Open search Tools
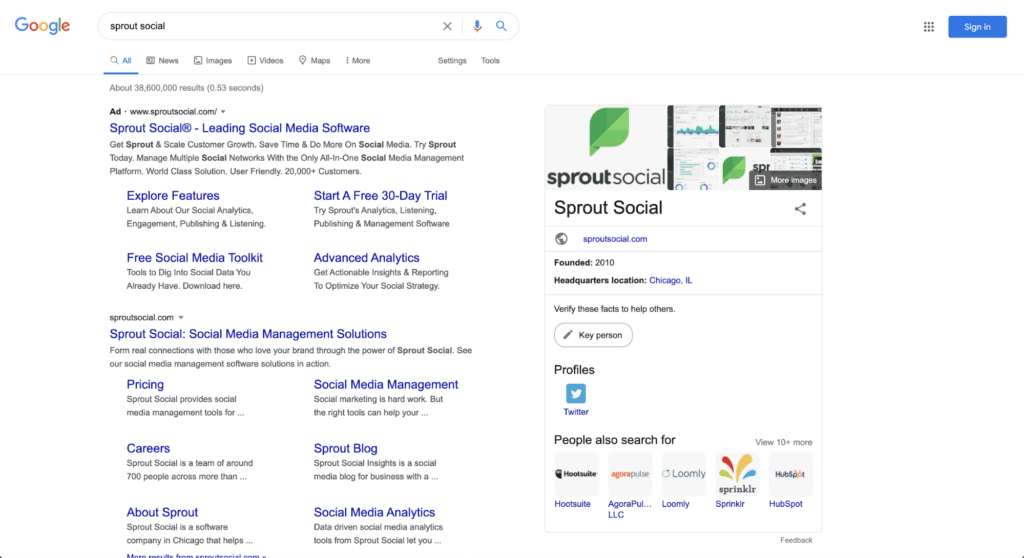Image resolution: width=1024 pixels, height=558 pixels. (x=490, y=61)
